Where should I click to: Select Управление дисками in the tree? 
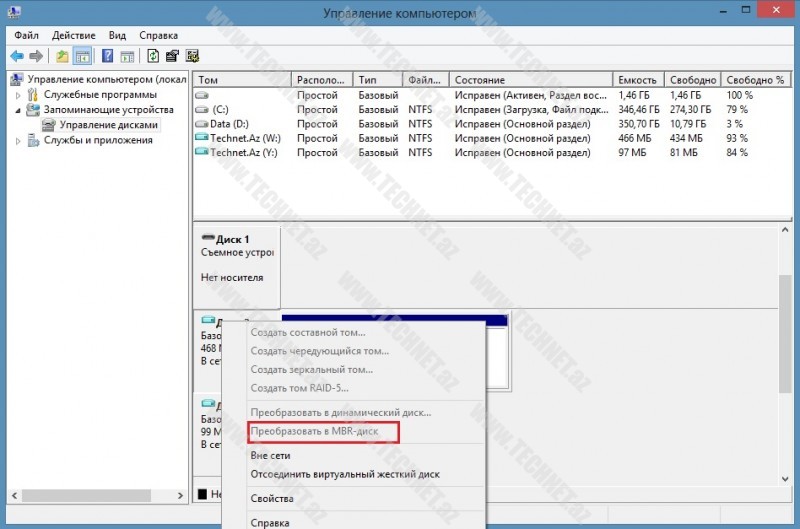pyautogui.click(x=108, y=125)
